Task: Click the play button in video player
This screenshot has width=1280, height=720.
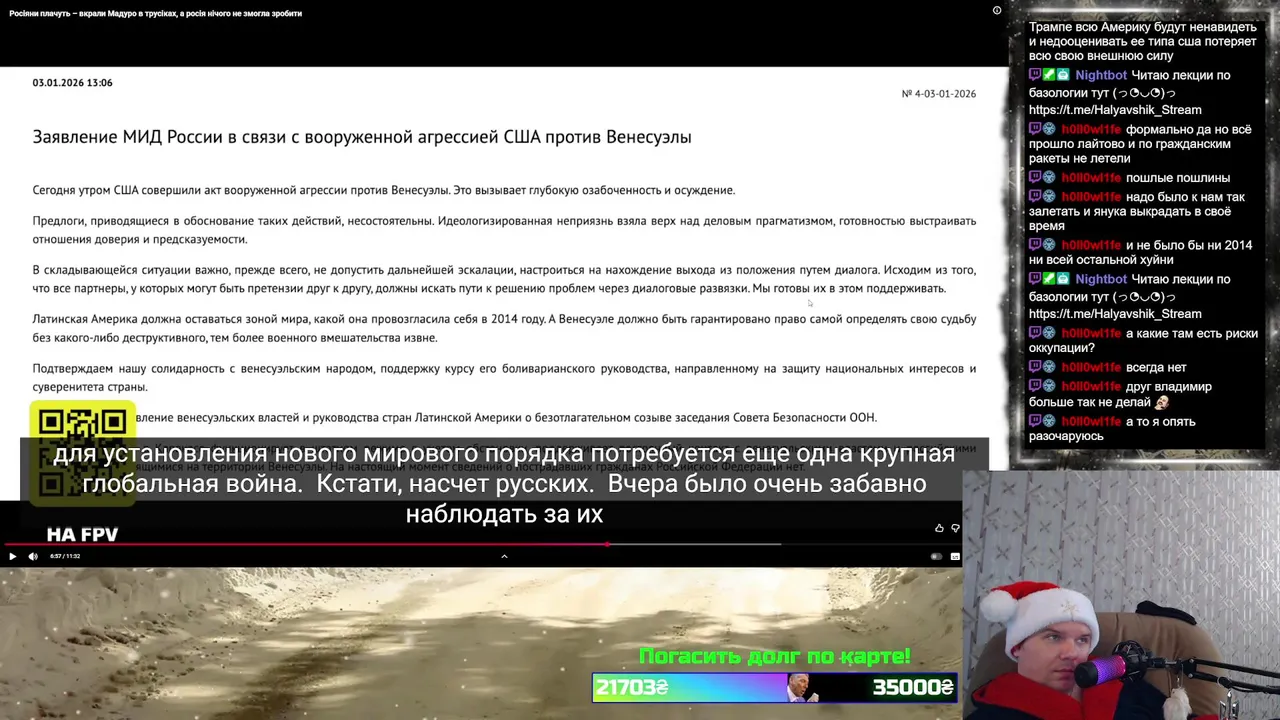Action: [x=12, y=556]
